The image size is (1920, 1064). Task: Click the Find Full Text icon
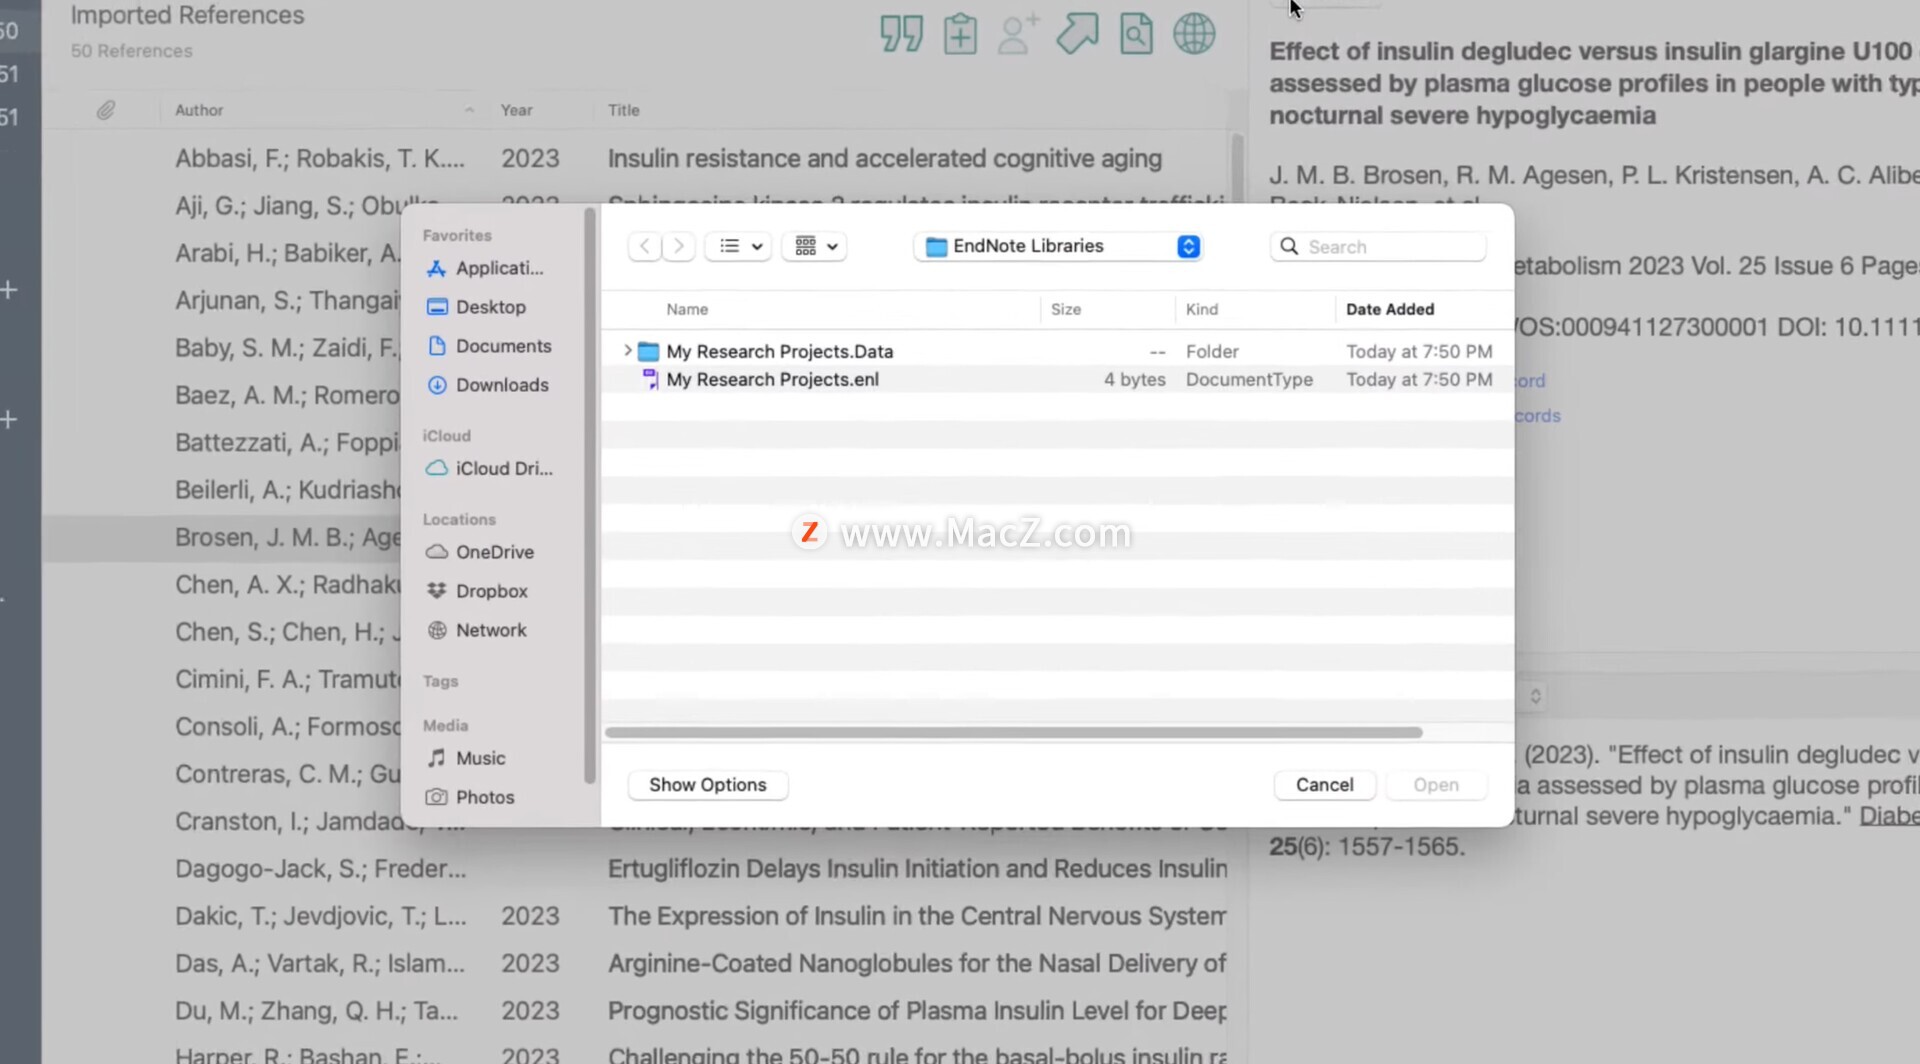[1136, 33]
